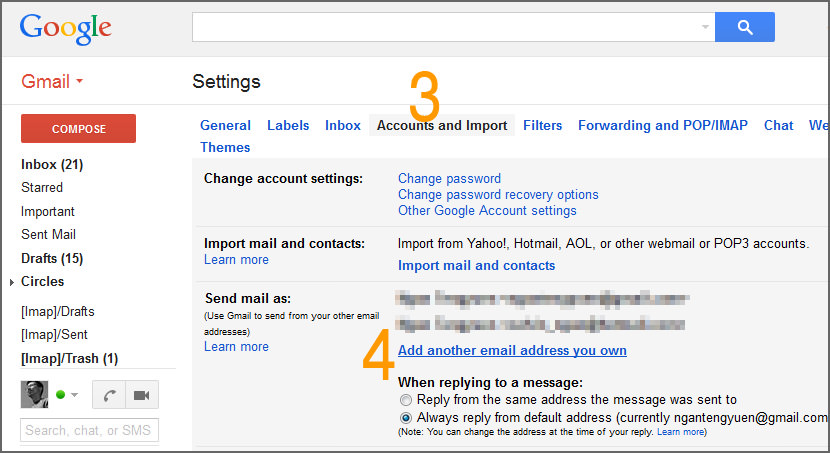Click Learn more under Import mail and contacts
Image resolution: width=830 pixels, height=453 pixels.
pyautogui.click(x=237, y=260)
